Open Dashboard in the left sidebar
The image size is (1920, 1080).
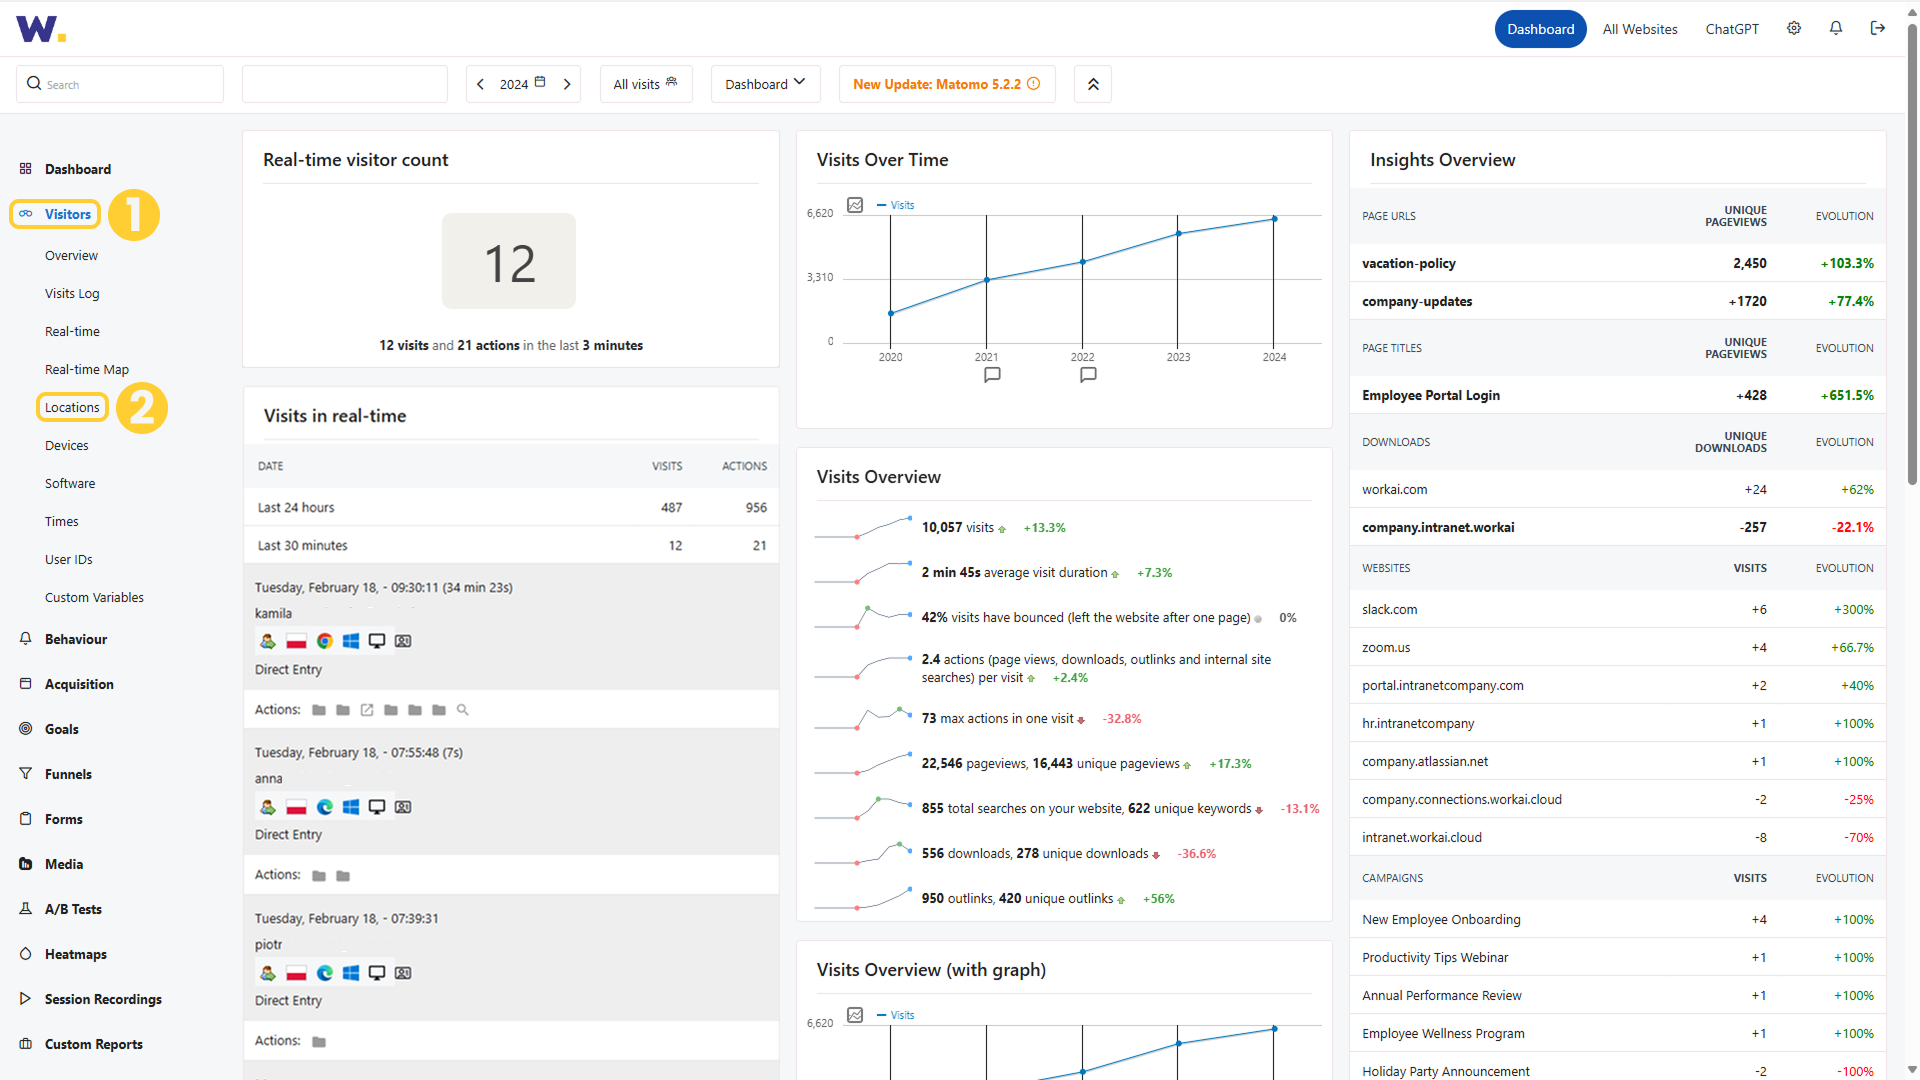(x=78, y=169)
